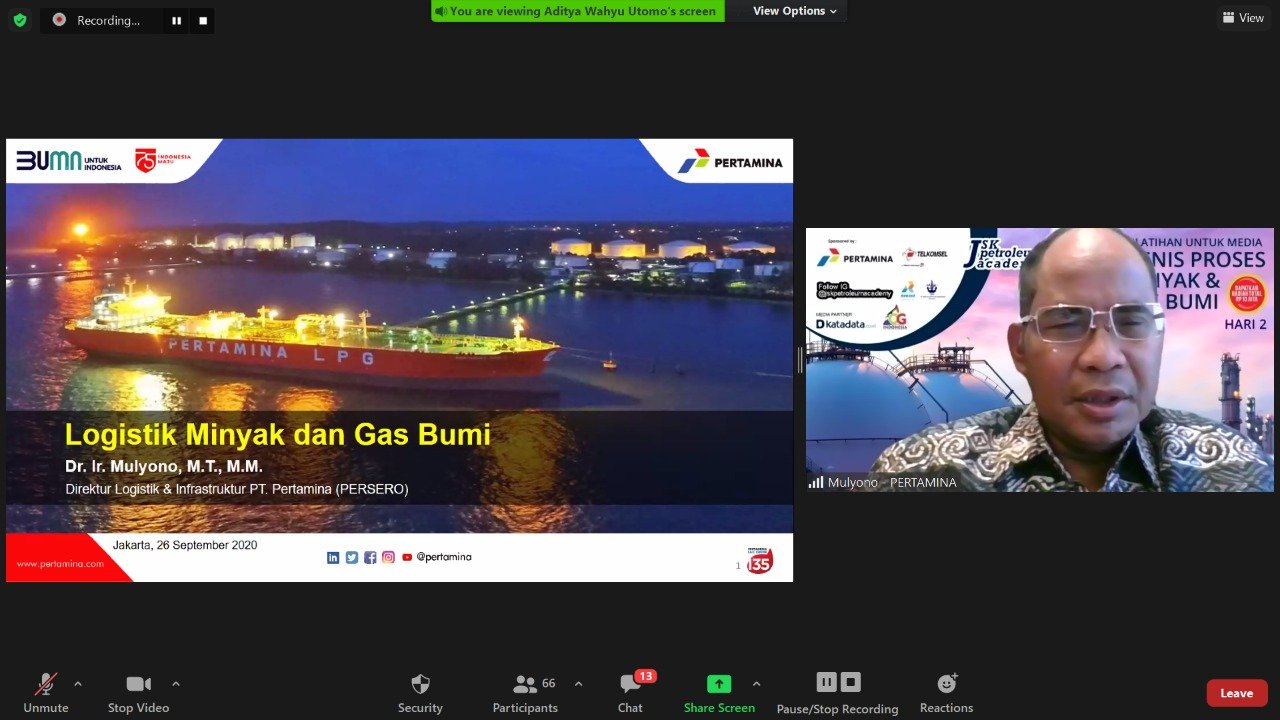The width and height of the screenshot is (1280, 720).
Task: Pause the recording in top bar
Action: pos(176,21)
